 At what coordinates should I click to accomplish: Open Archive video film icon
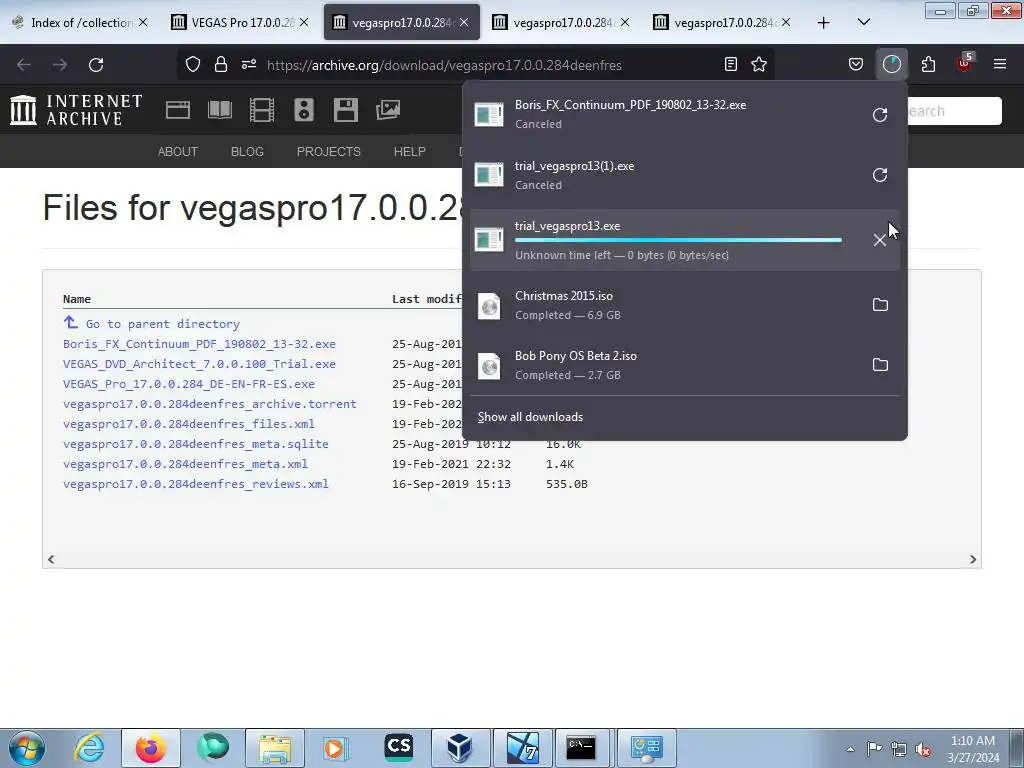click(x=262, y=110)
